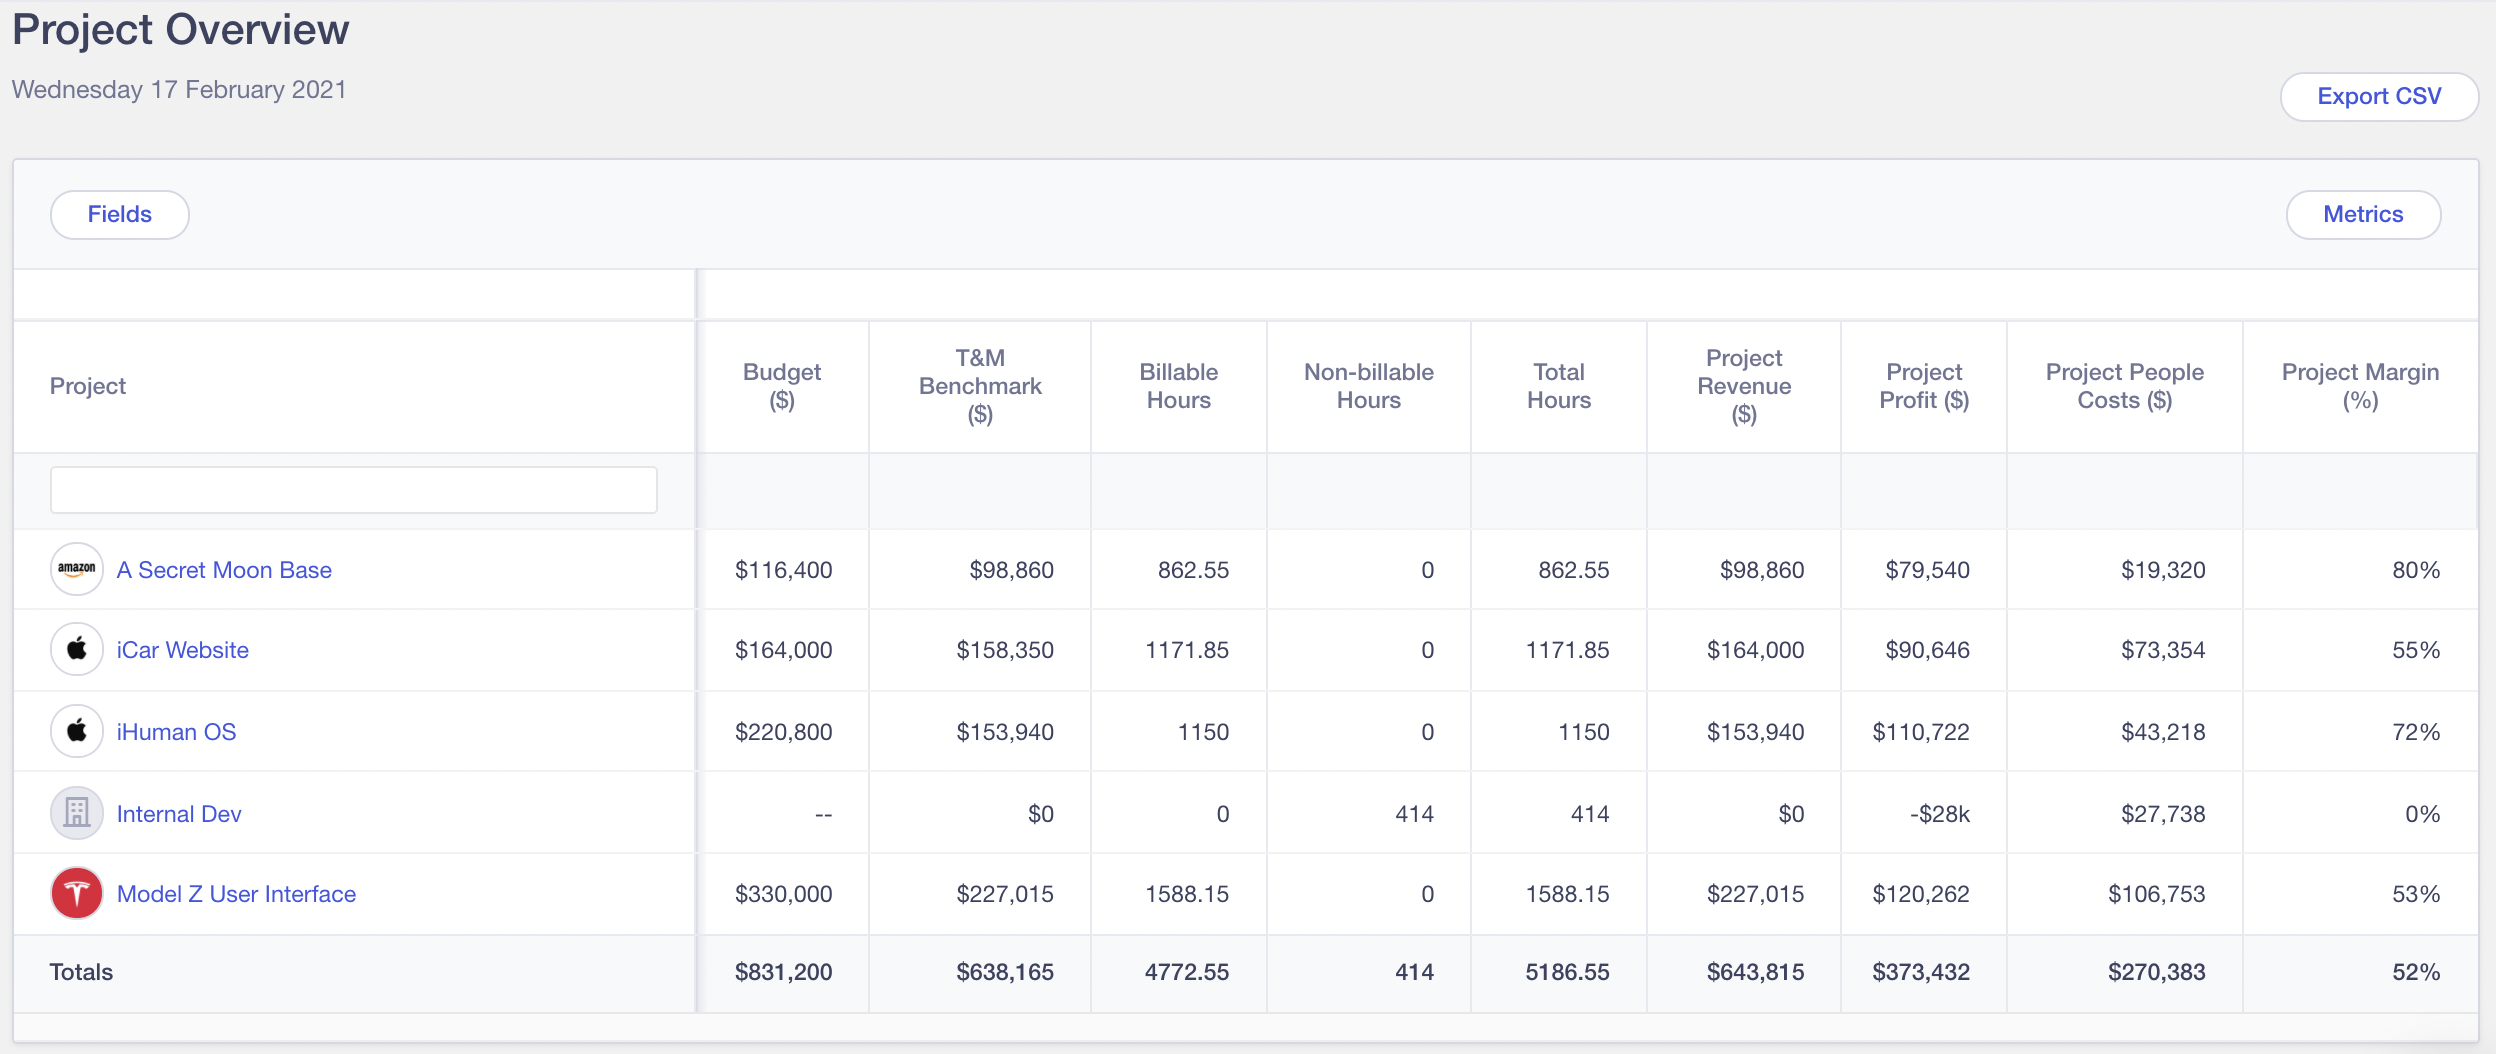Image resolution: width=2496 pixels, height=1054 pixels.
Task: Sort by Project Revenue column header
Action: click(1744, 386)
